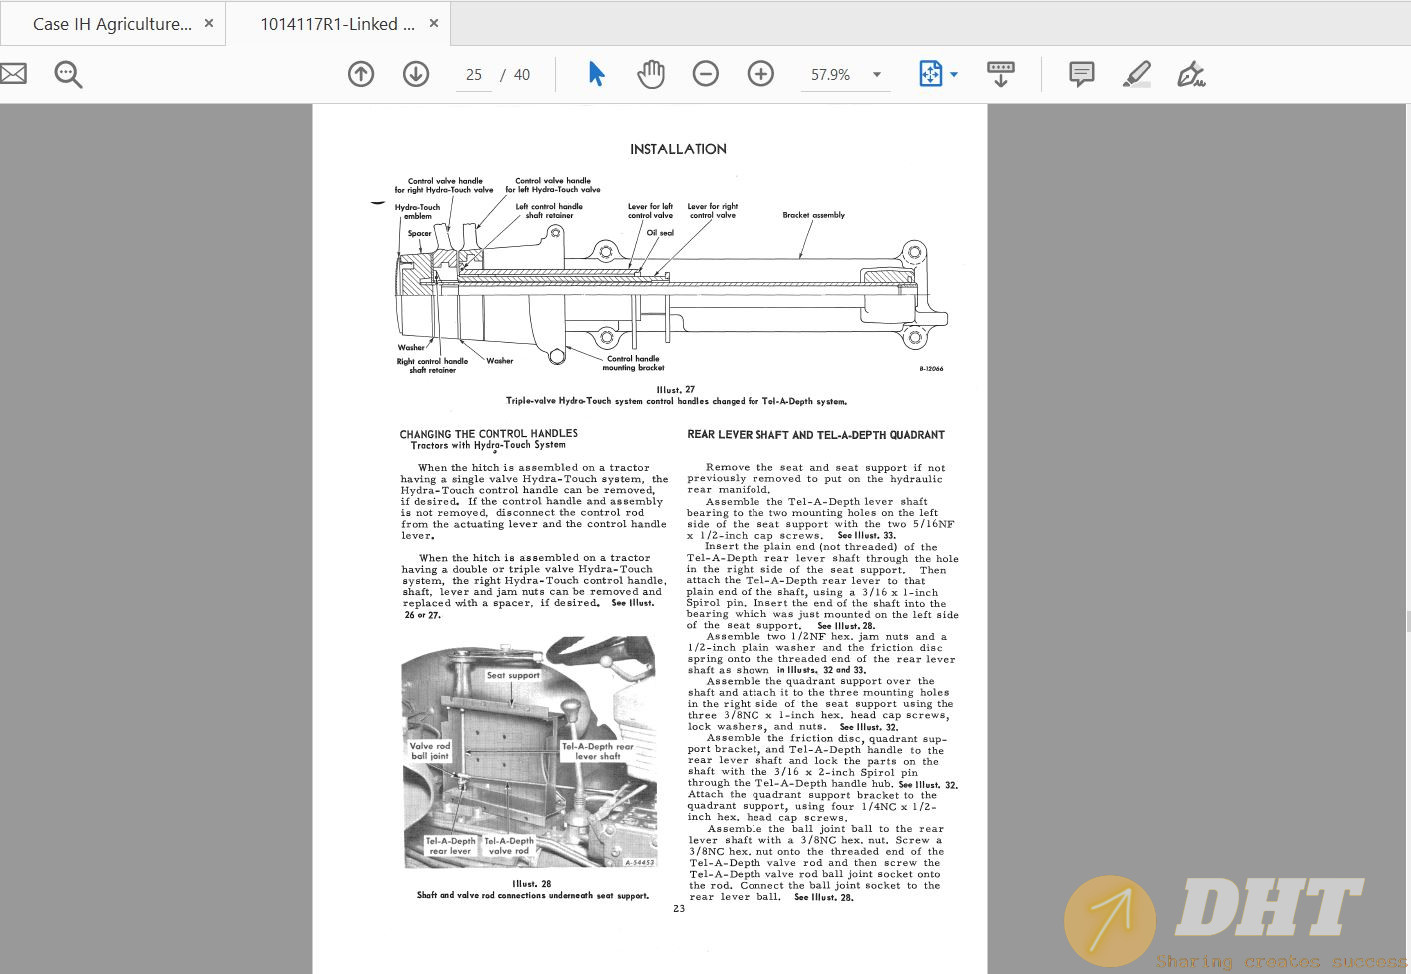This screenshot has width=1411, height=974.
Task: Click the 'Hydra-Touch emblem' label
Action: click(x=417, y=212)
